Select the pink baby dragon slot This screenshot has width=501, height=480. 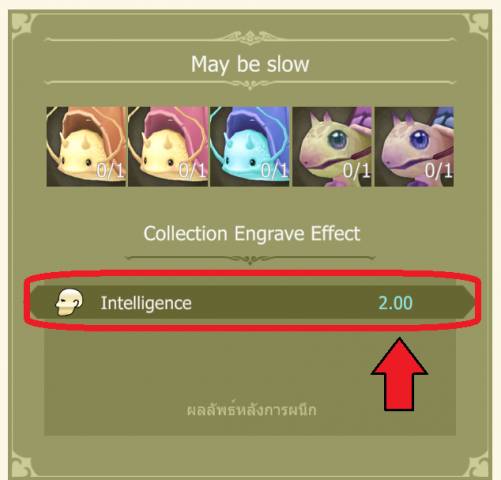[414, 147]
